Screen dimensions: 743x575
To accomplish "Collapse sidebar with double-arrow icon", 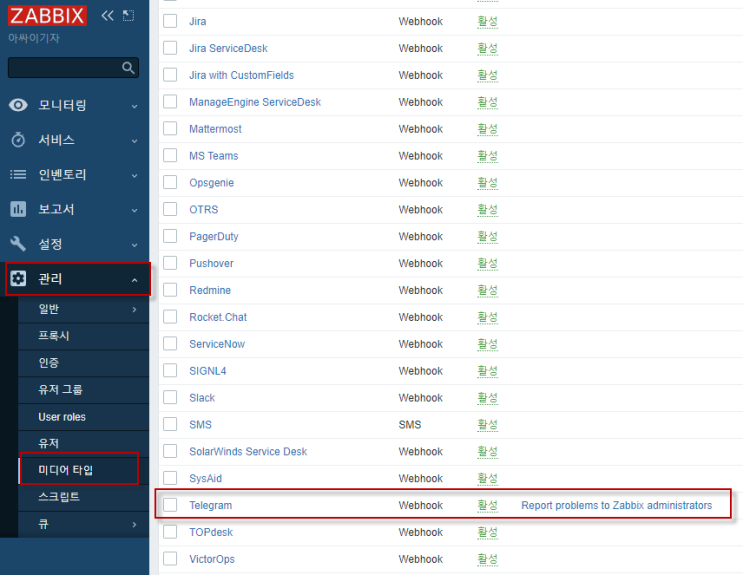I will (108, 16).
